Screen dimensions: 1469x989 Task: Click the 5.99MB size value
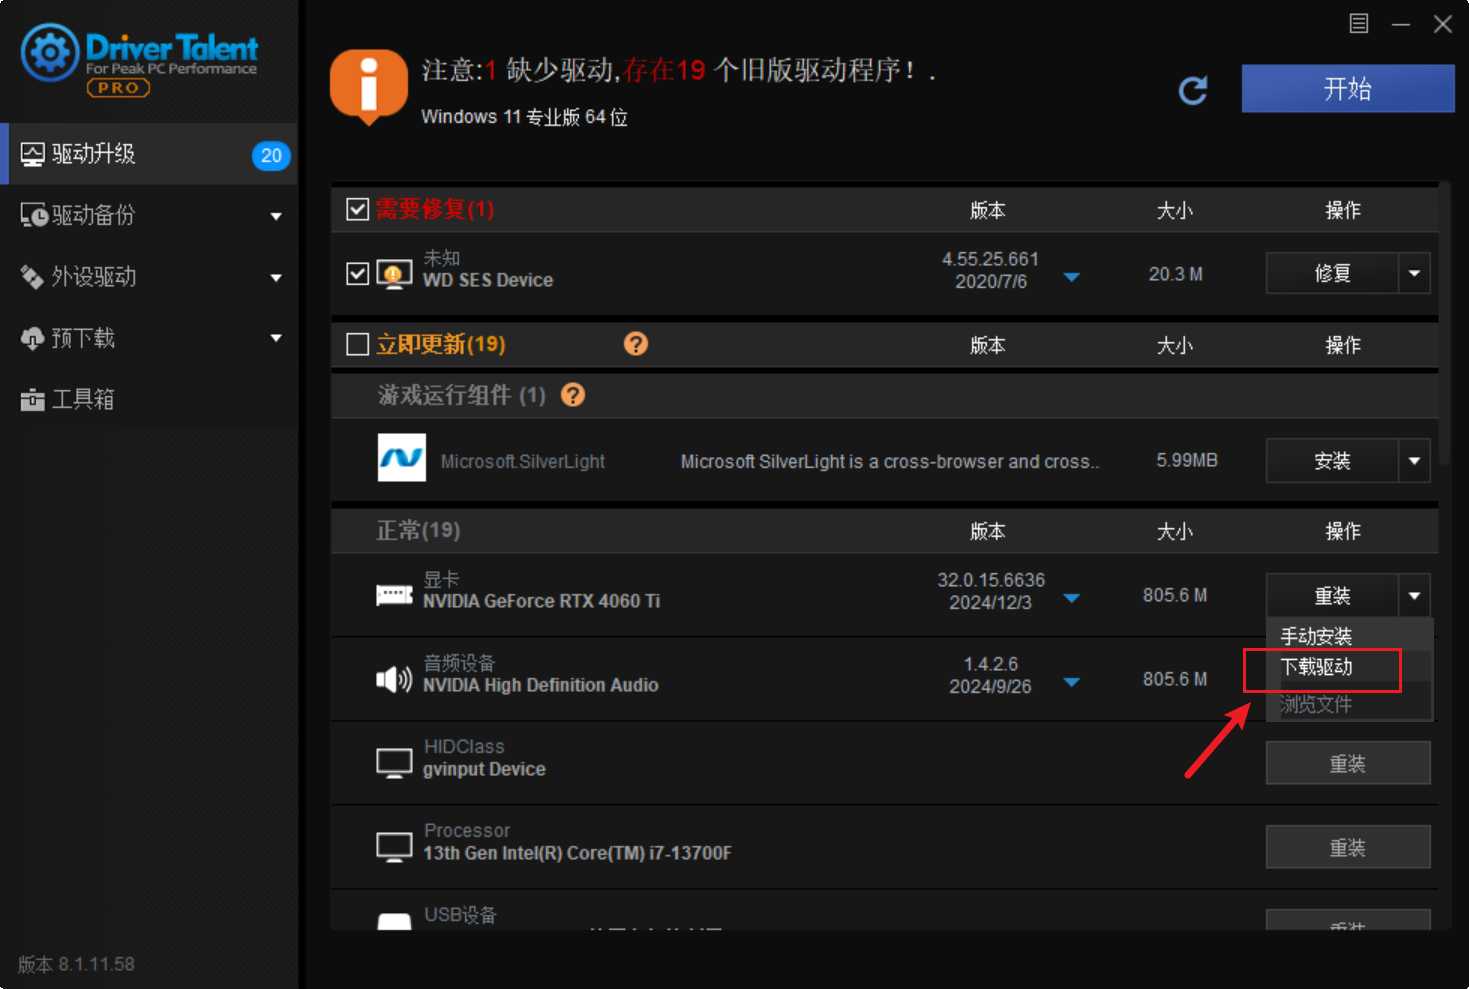tap(1187, 460)
